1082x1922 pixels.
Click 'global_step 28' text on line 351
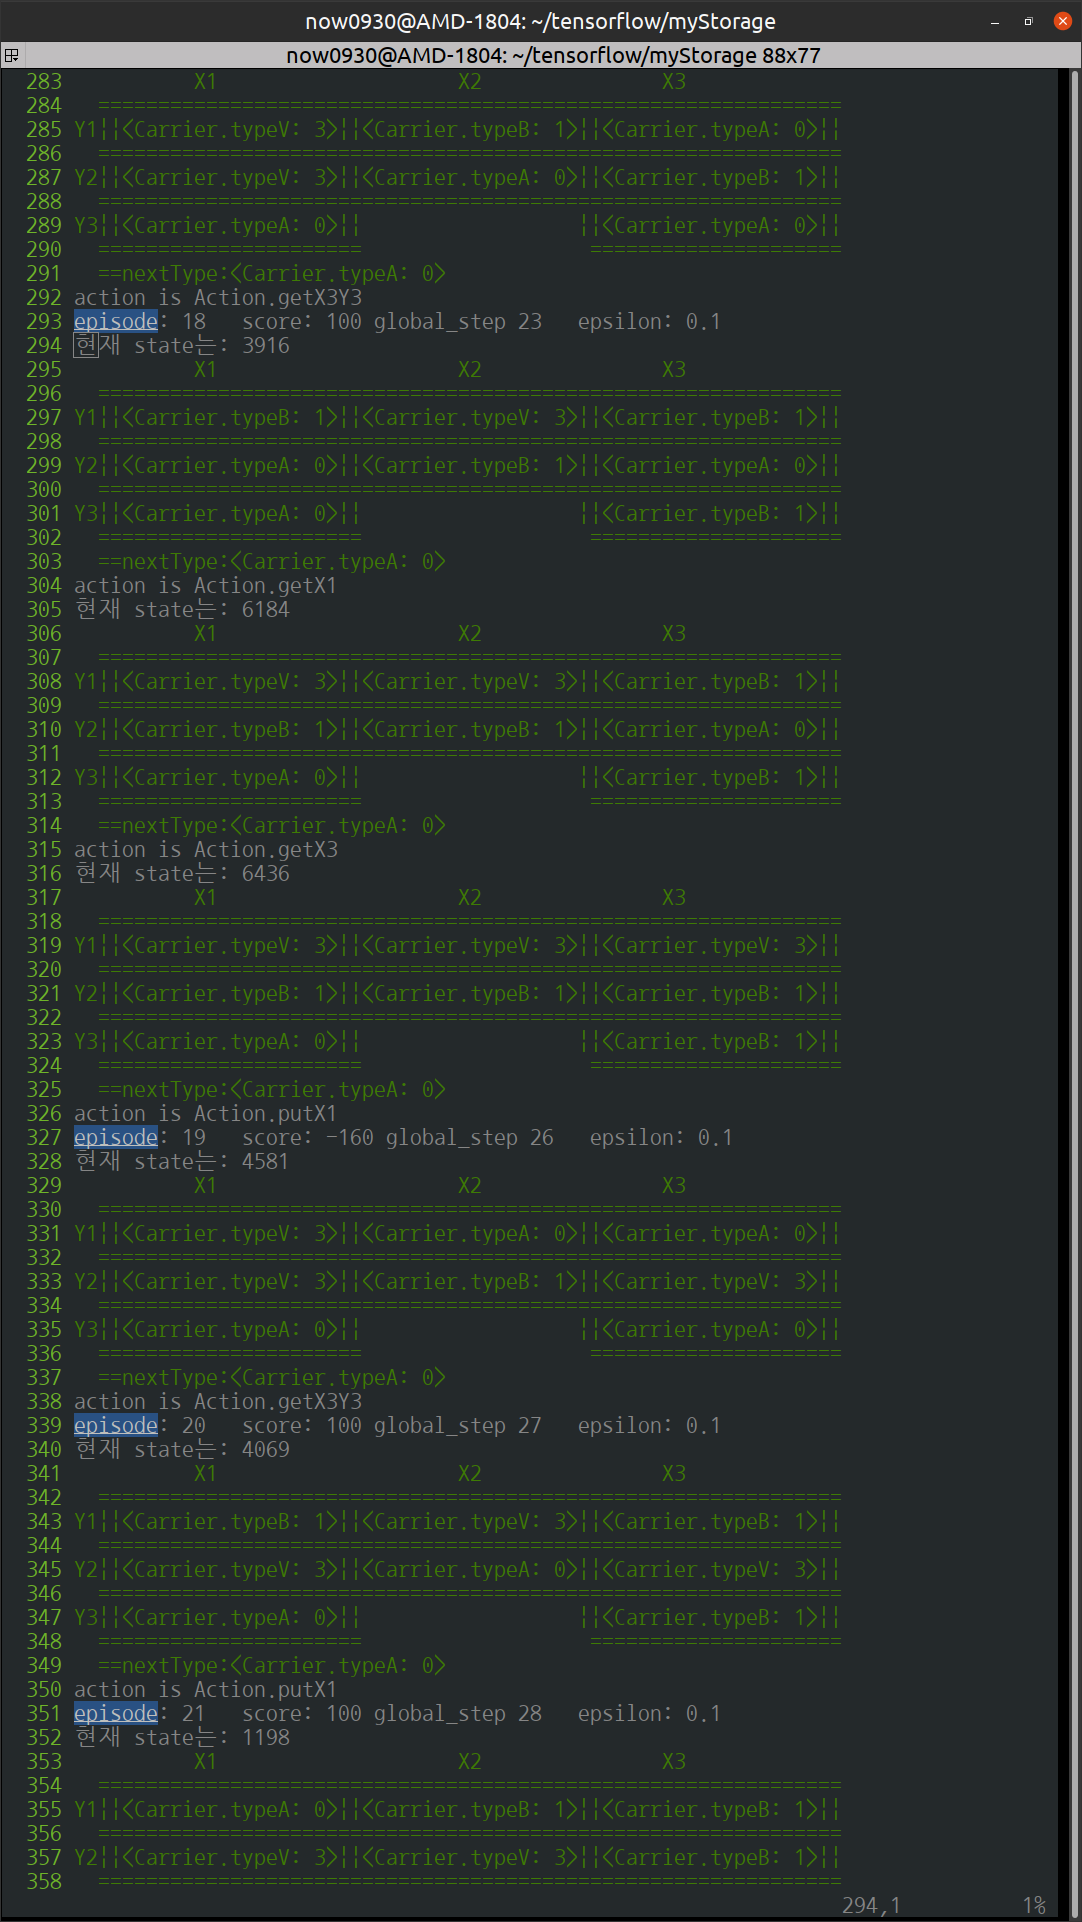coord(457,1713)
